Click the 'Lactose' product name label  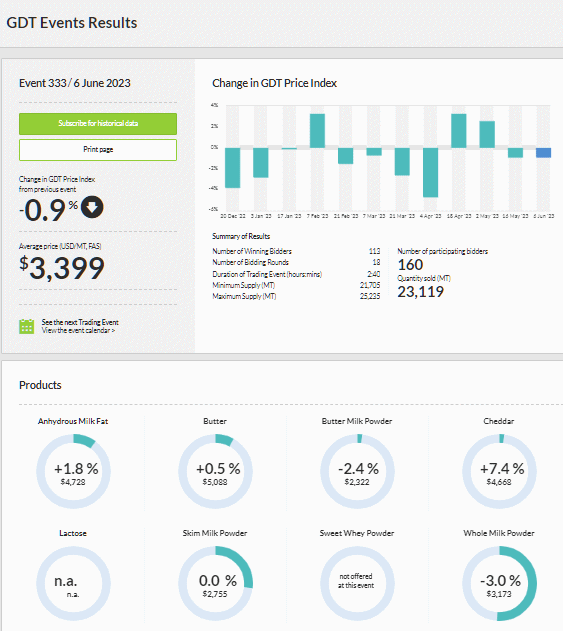point(73,533)
